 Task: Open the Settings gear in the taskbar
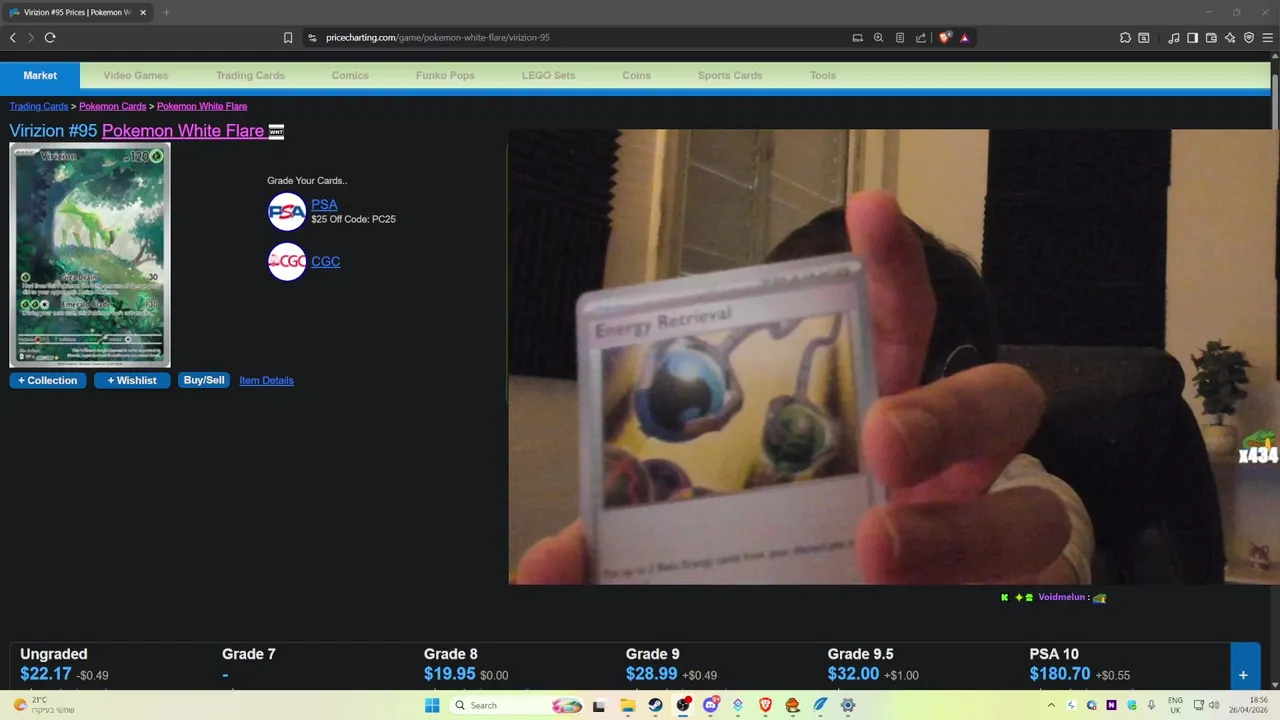pyautogui.click(x=848, y=705)
